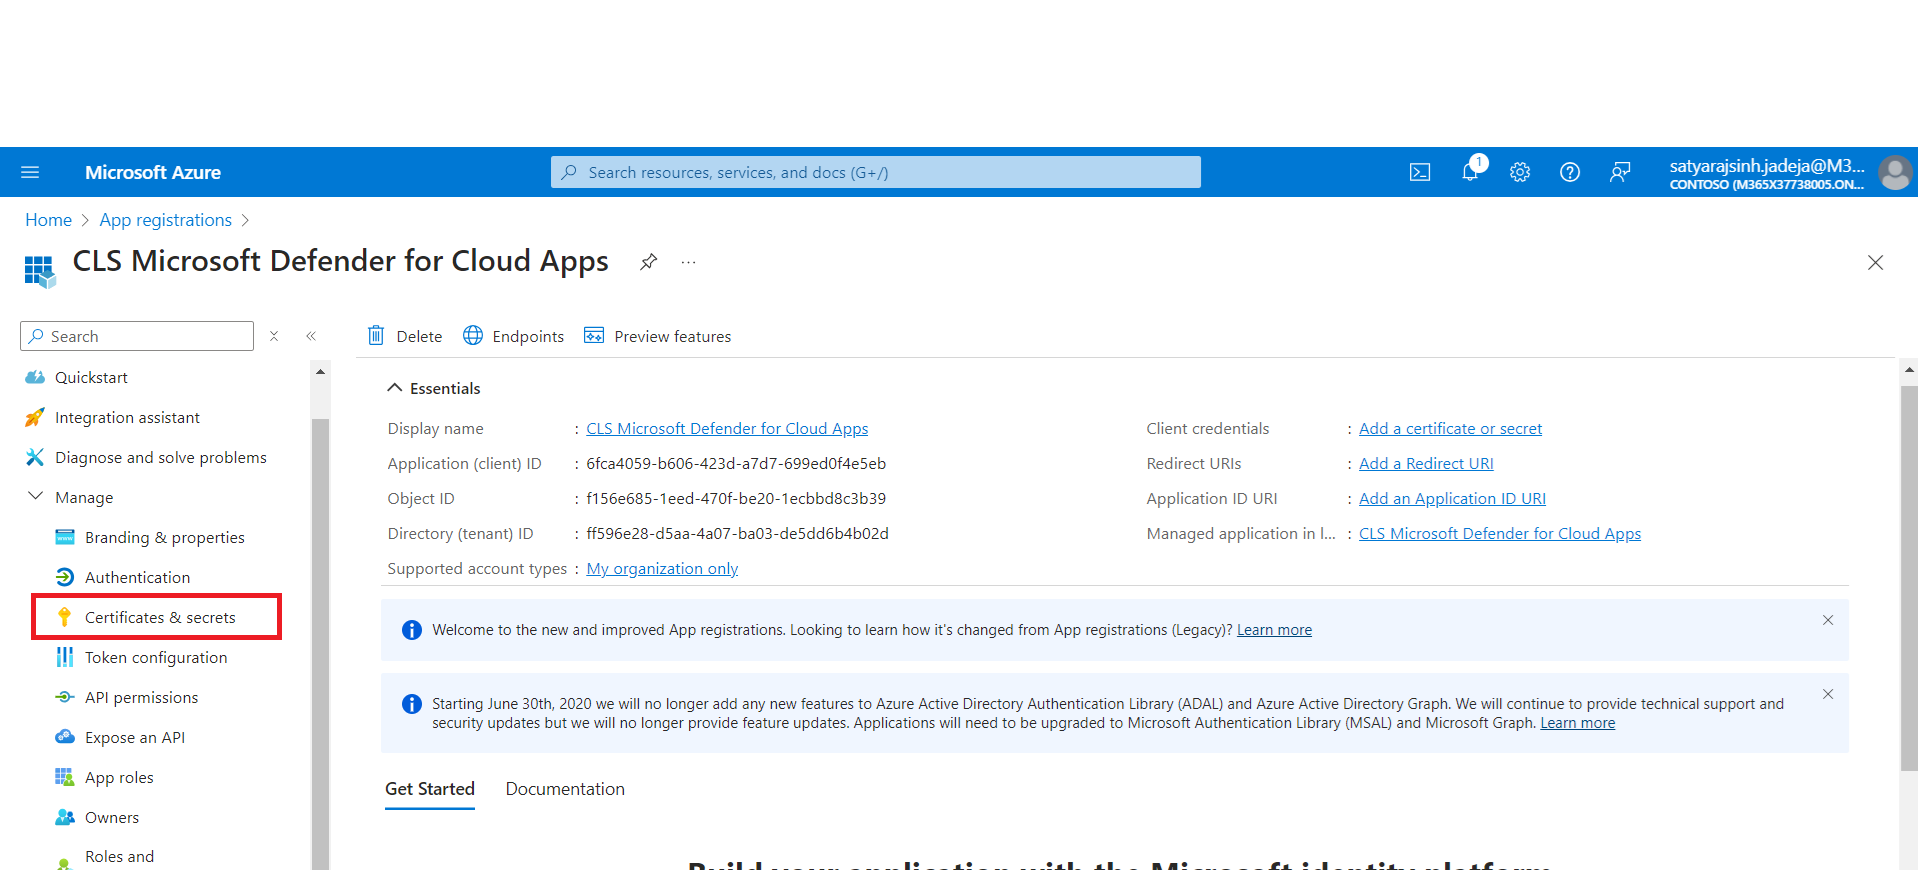Select the Directory (tenant) ID value
1918x870 pixels.
(x=737, y=533)
